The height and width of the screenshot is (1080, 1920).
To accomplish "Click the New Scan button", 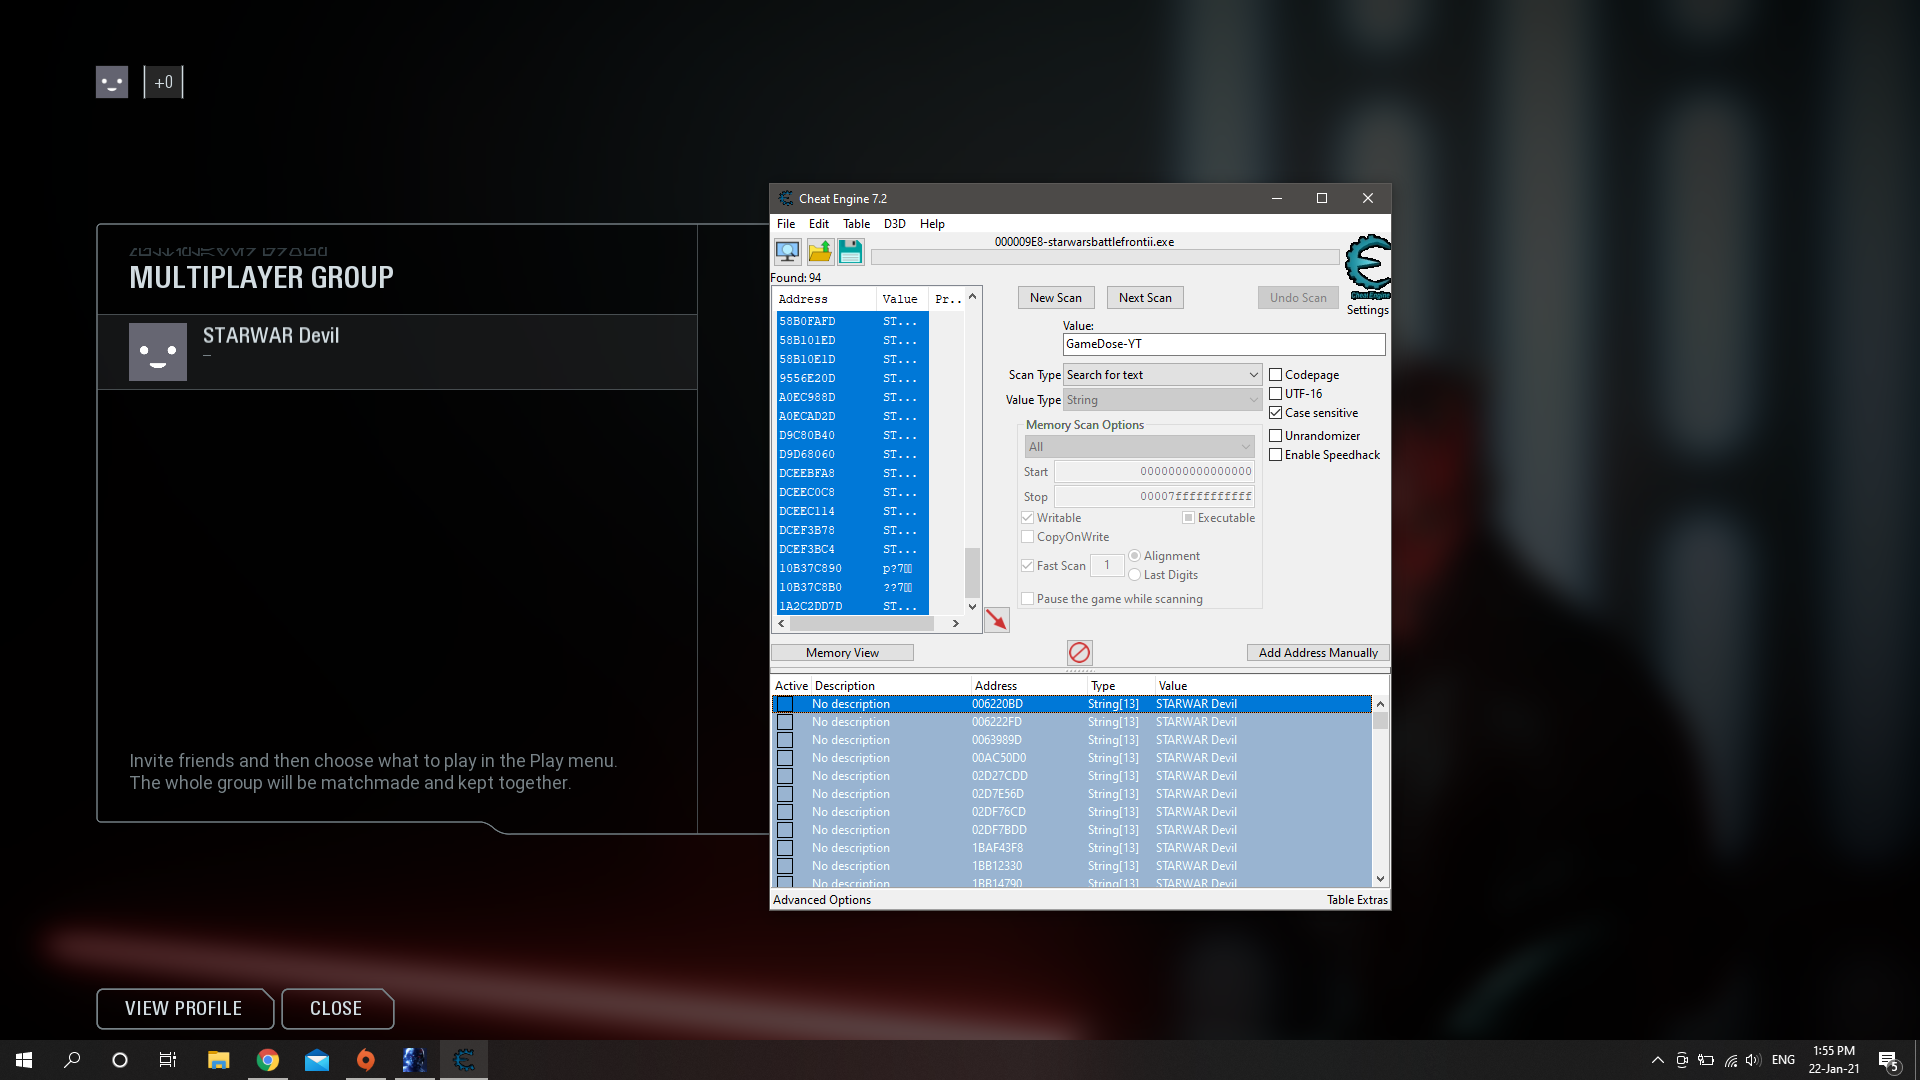I will pyautogui.click(x=1056, y=298).
